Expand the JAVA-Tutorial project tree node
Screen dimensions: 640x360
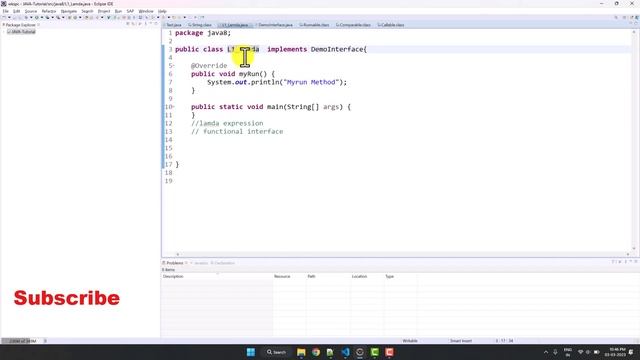click(x=4, y=32)
